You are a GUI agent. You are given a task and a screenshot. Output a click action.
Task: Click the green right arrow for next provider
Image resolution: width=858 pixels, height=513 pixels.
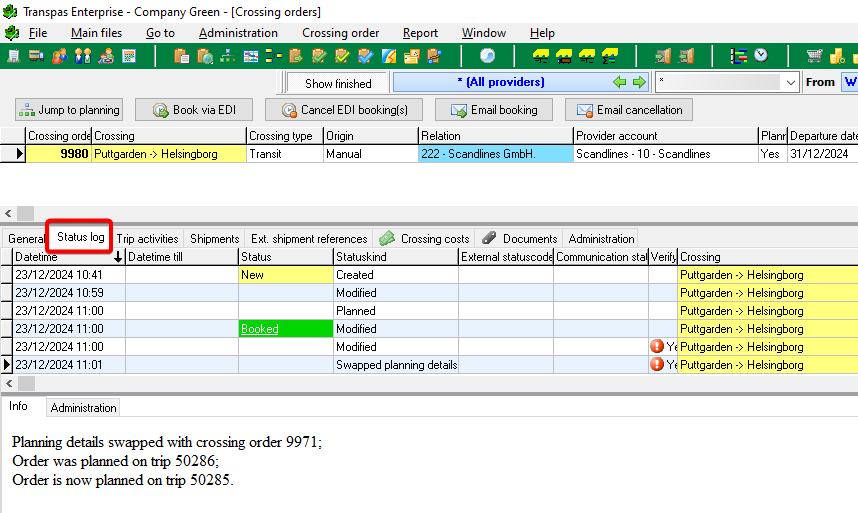pos(639,82)
